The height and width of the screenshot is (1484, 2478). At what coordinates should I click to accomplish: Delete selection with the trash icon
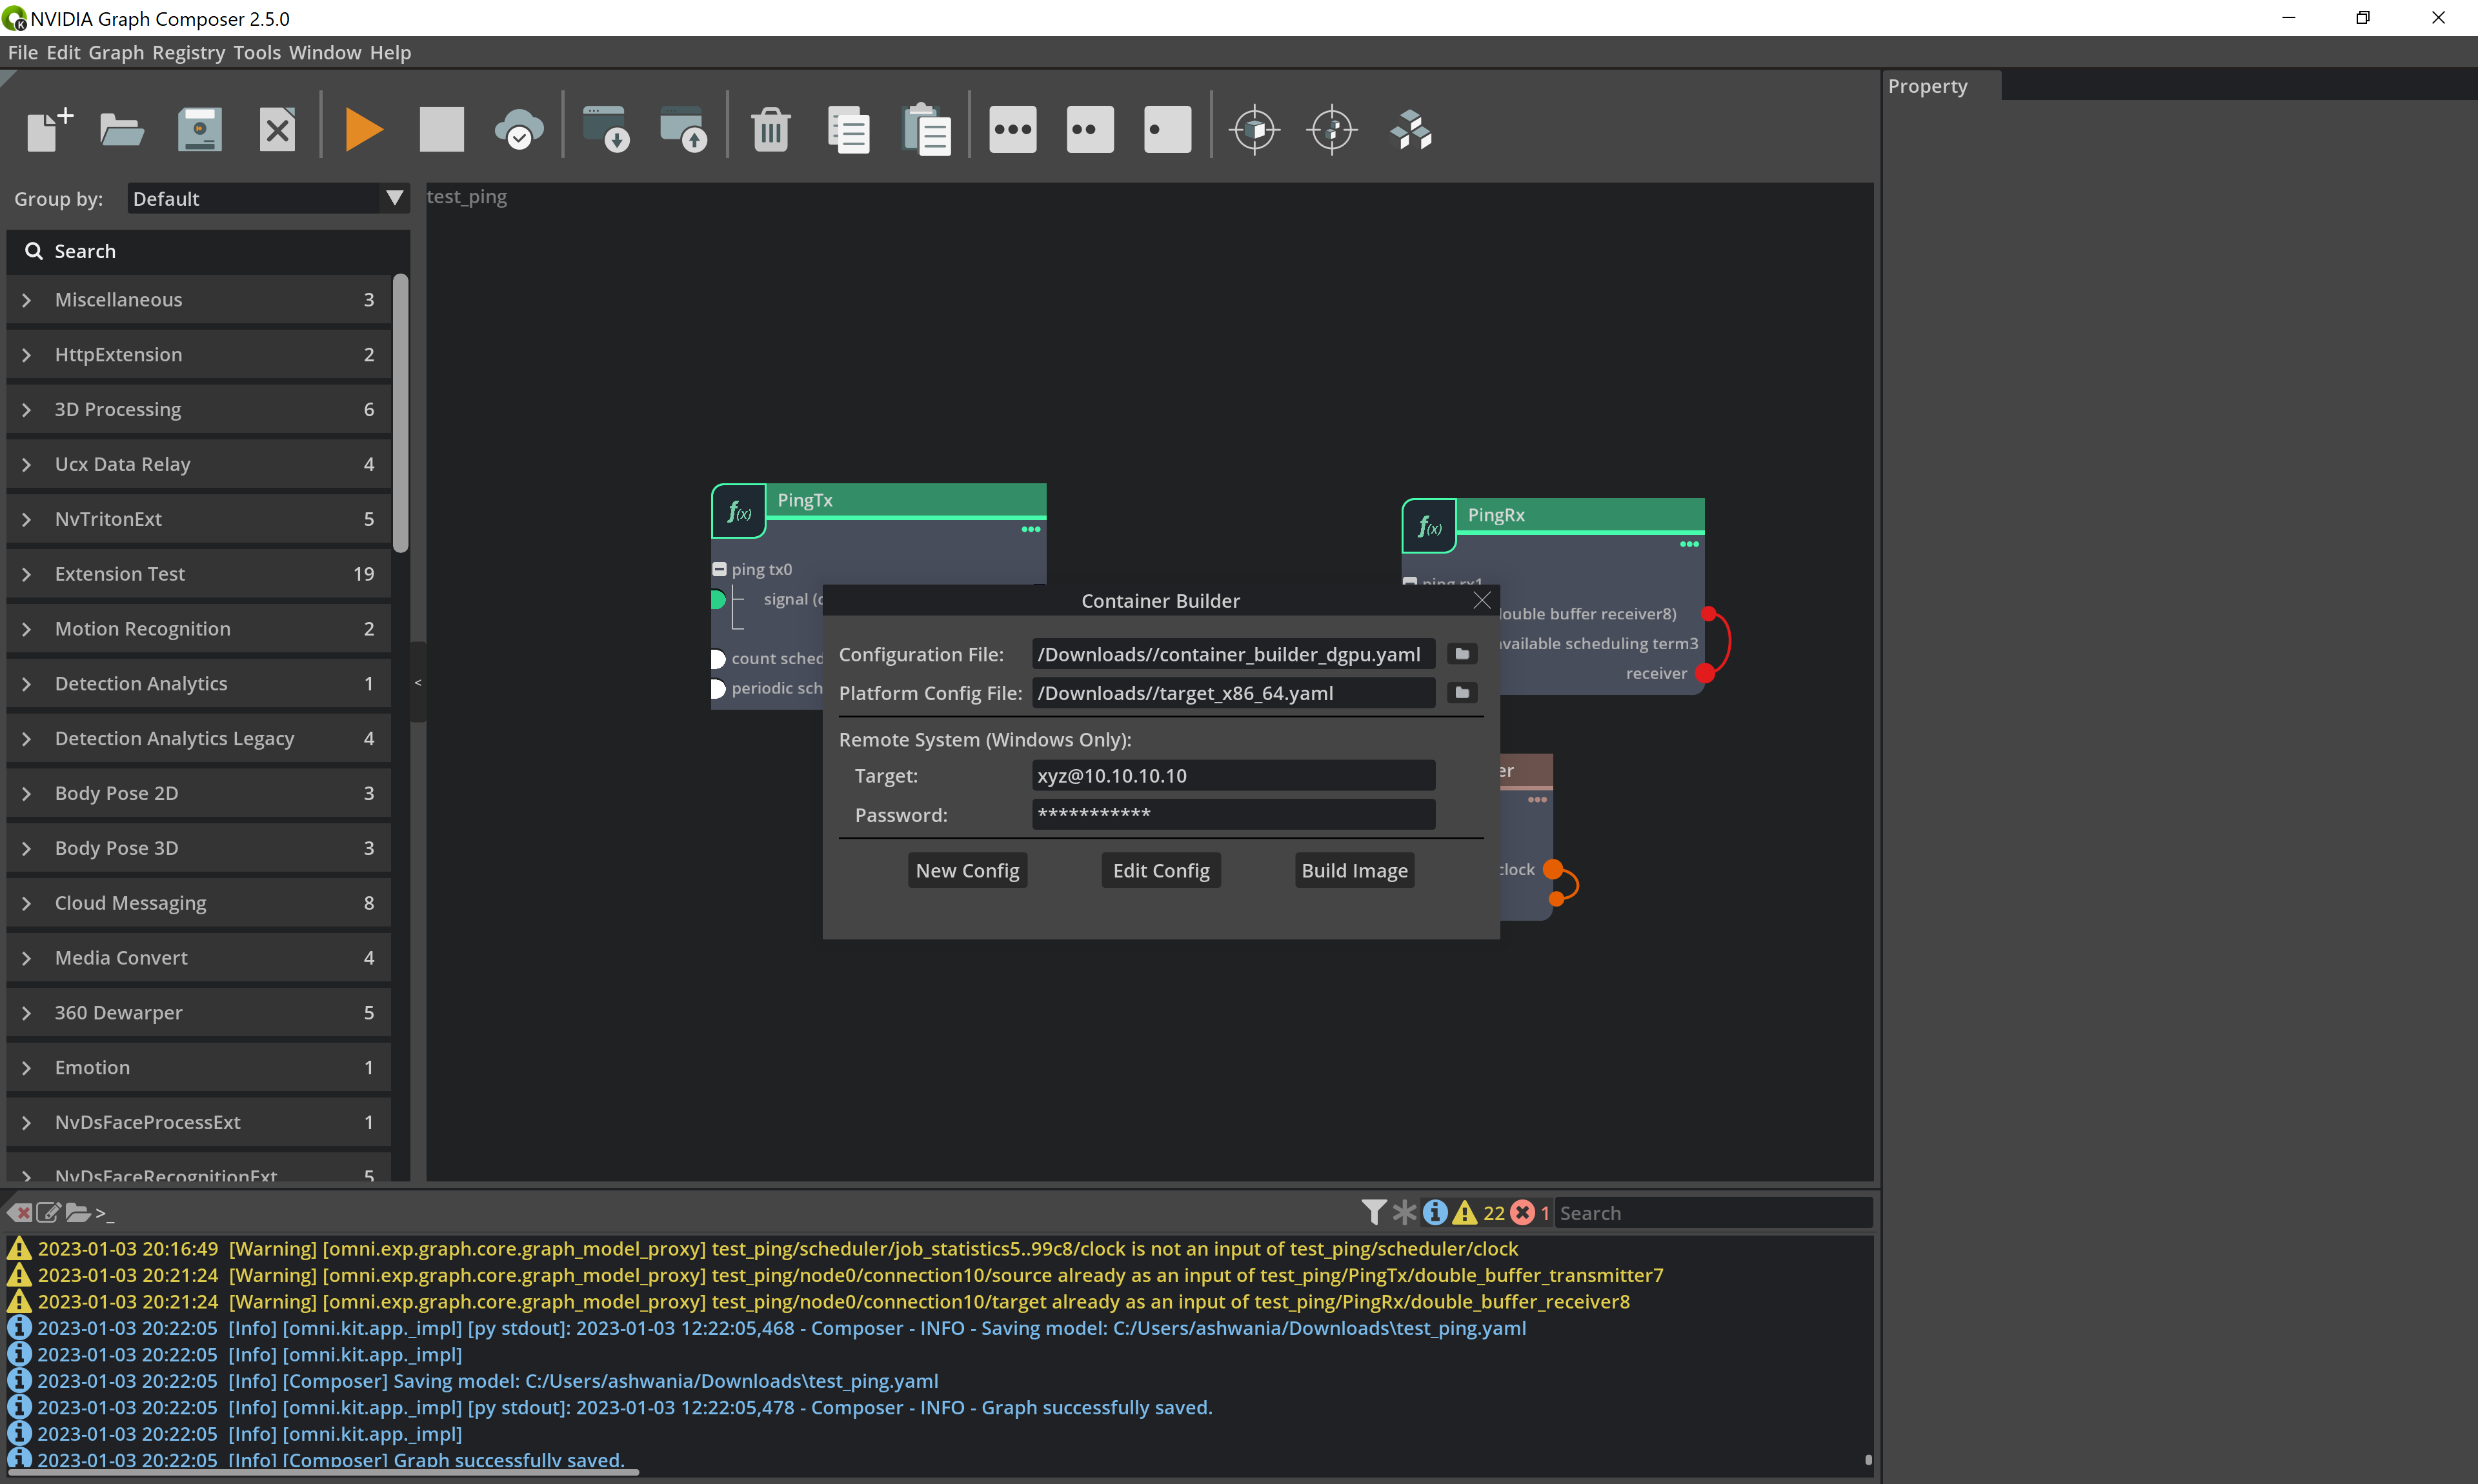coord(771,129)
